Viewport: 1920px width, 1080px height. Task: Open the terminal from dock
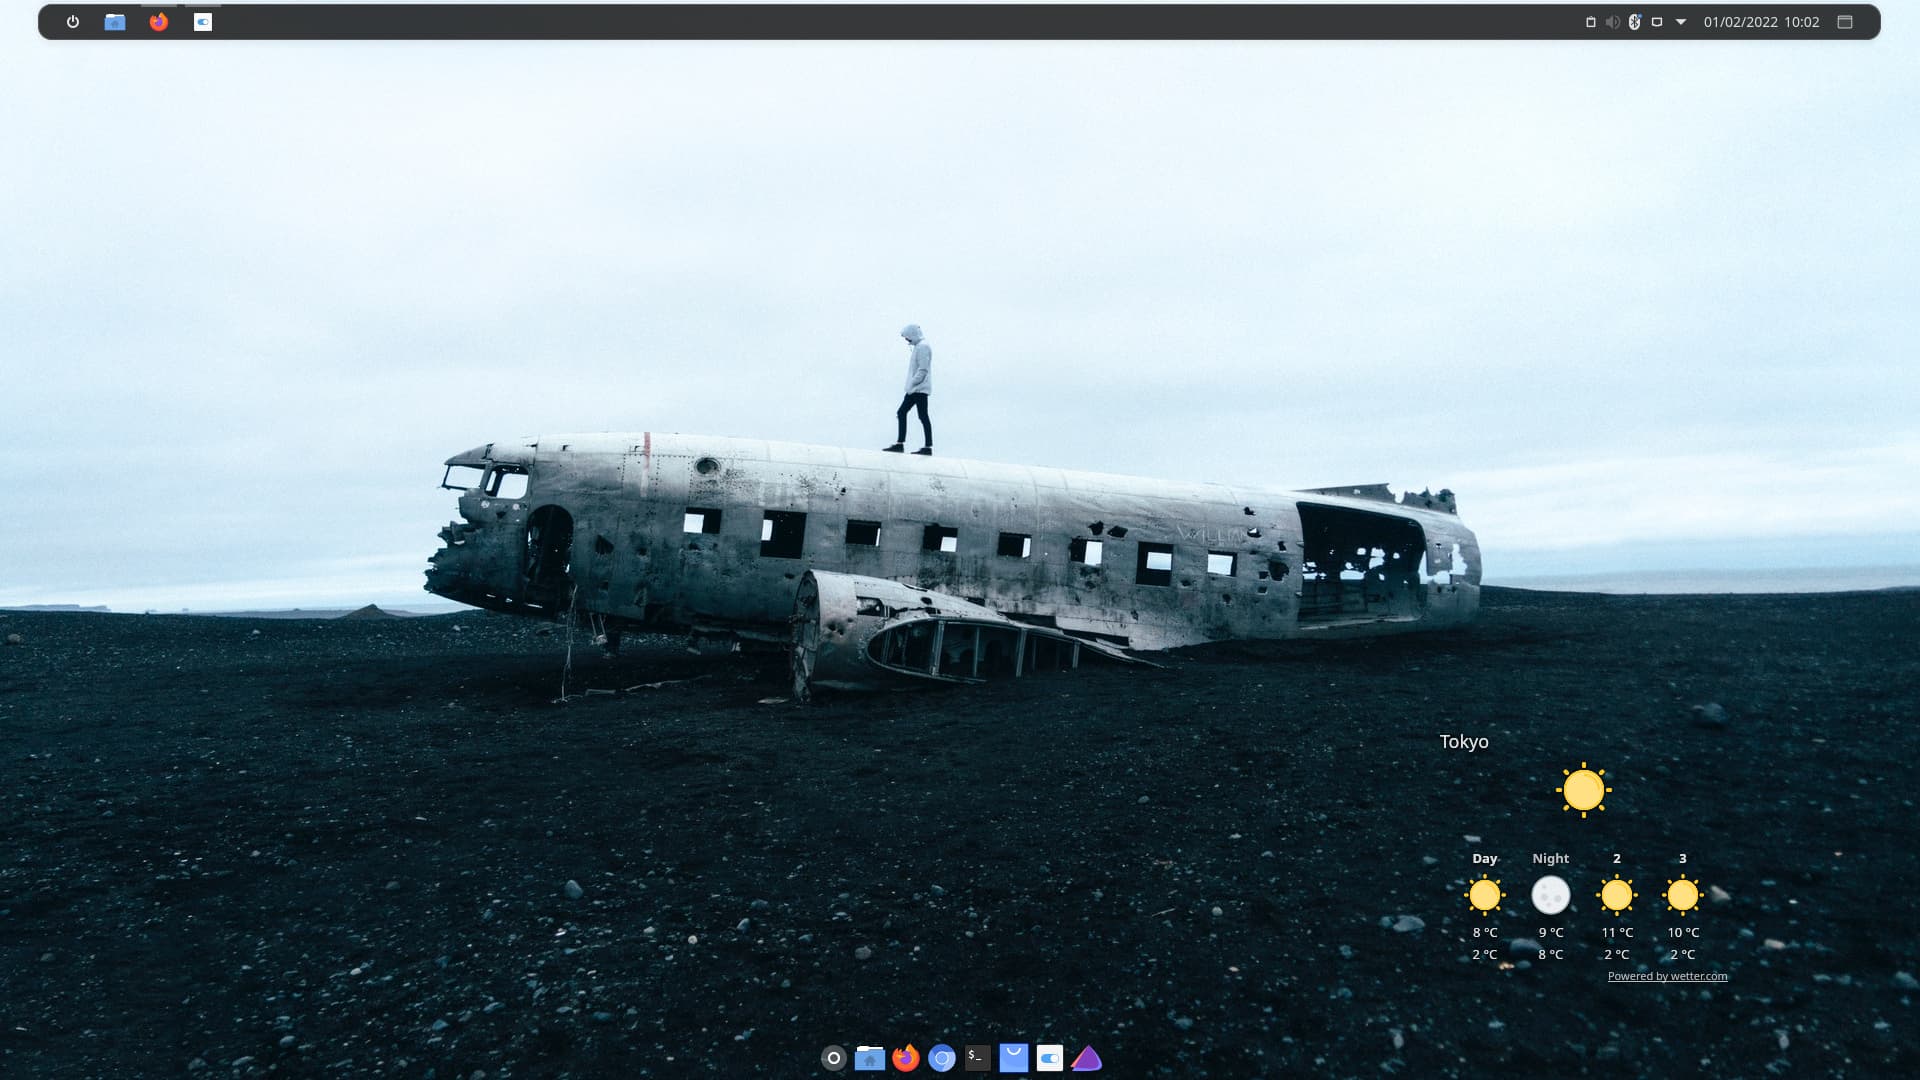pyautogui.click(x=977, y=1058)
